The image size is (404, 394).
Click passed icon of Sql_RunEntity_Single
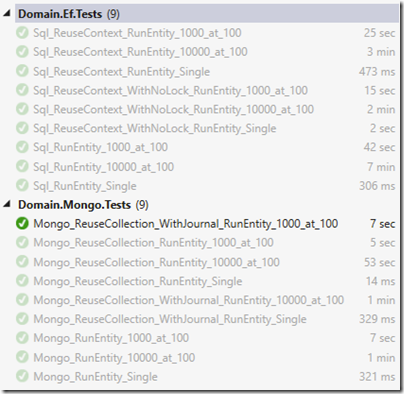click(x=22, y=185)
